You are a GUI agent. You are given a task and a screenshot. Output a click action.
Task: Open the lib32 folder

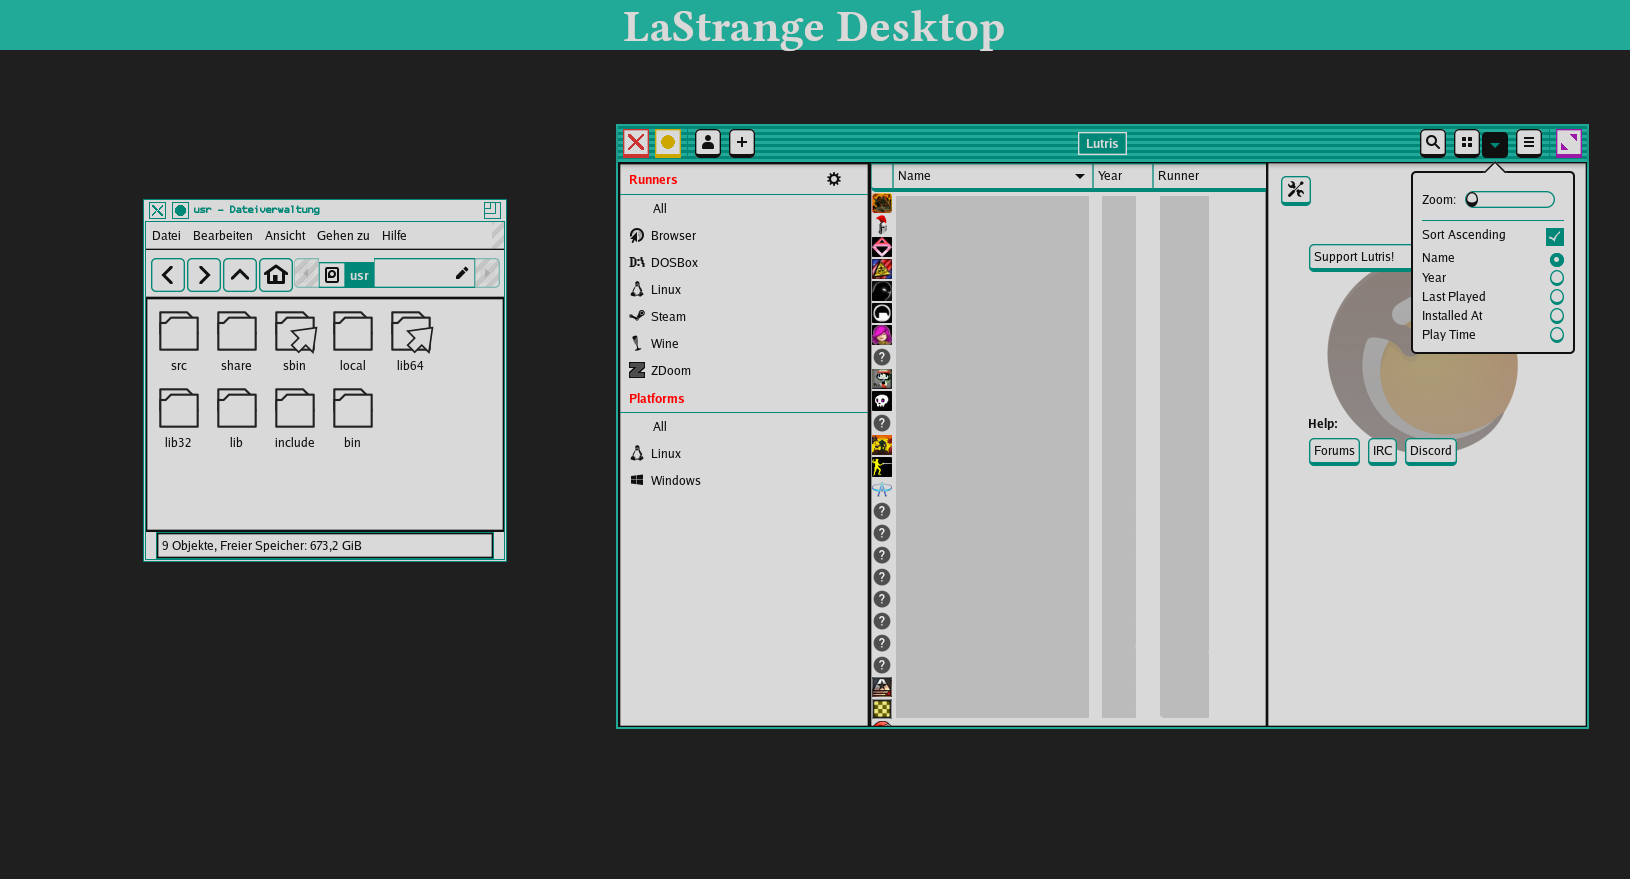click(x=179, y=419)
